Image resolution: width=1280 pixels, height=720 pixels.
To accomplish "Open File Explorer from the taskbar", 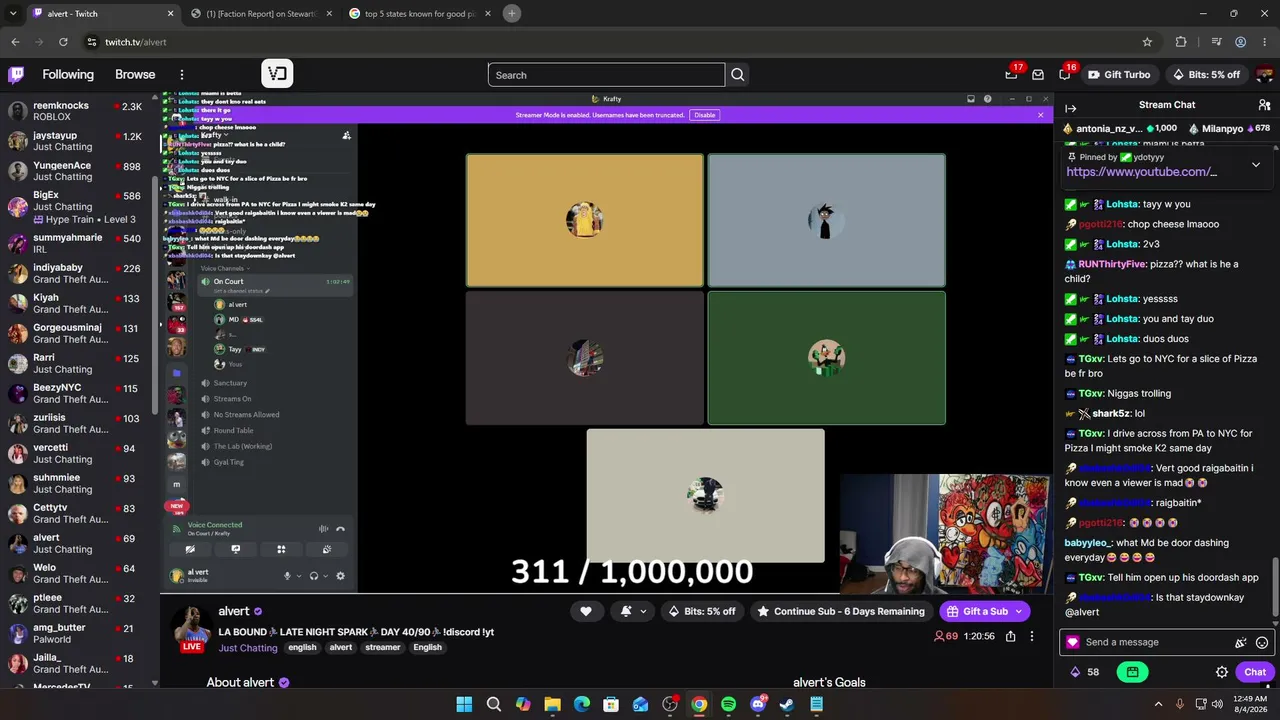I will [552, 704].
